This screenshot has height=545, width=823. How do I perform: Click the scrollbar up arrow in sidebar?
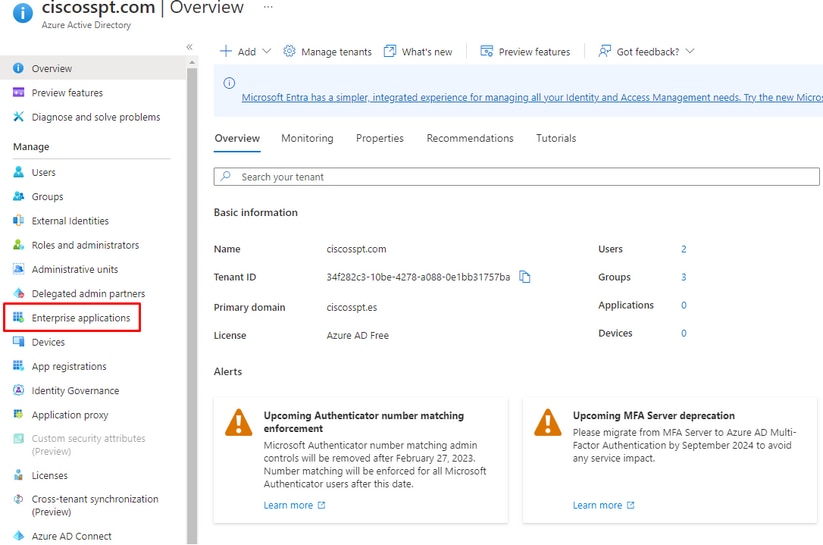(192, 62)
